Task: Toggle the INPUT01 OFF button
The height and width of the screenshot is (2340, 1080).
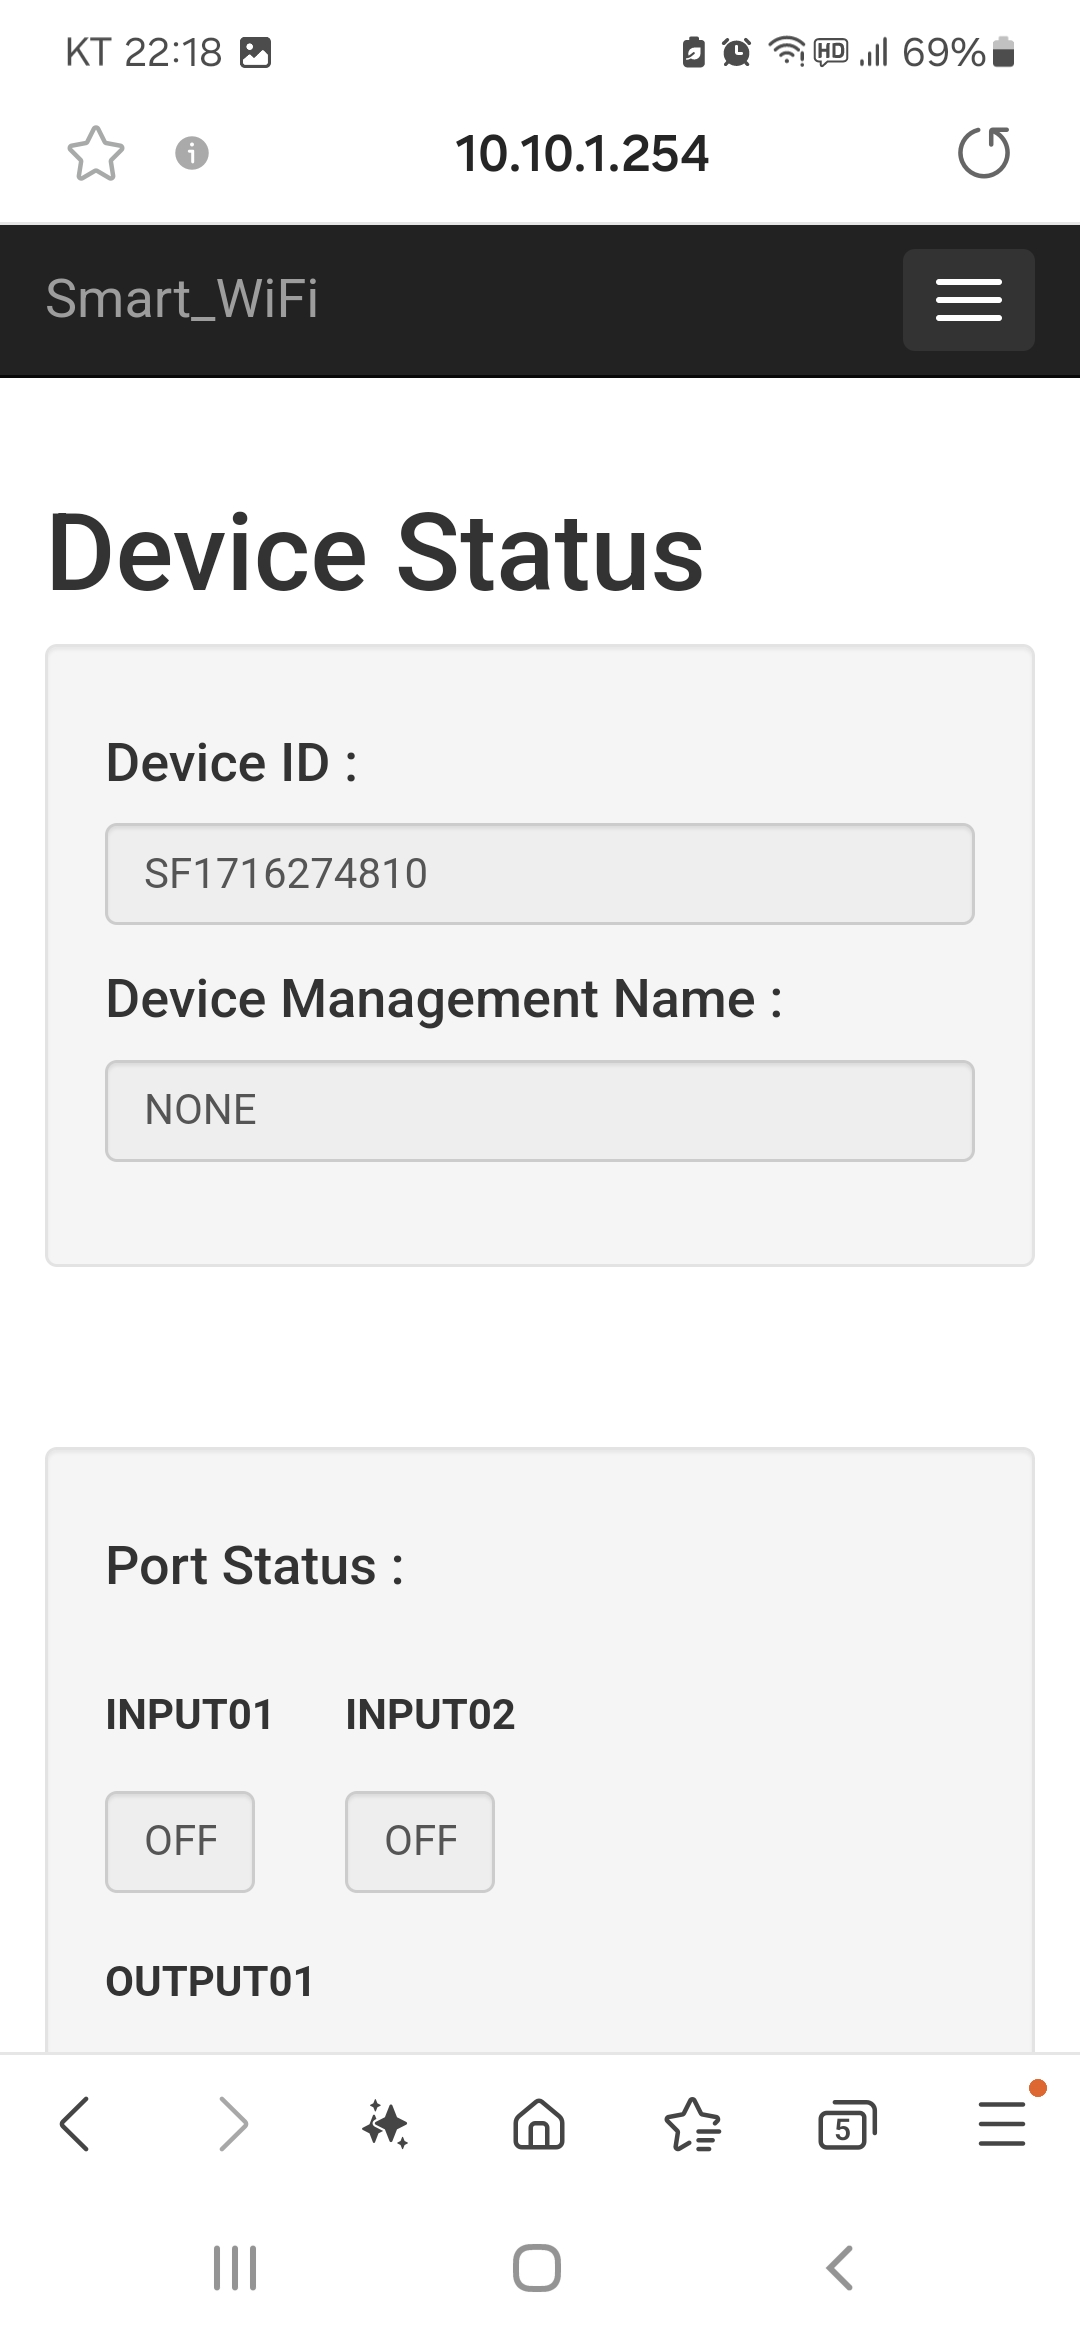Action: (180, 1841)
